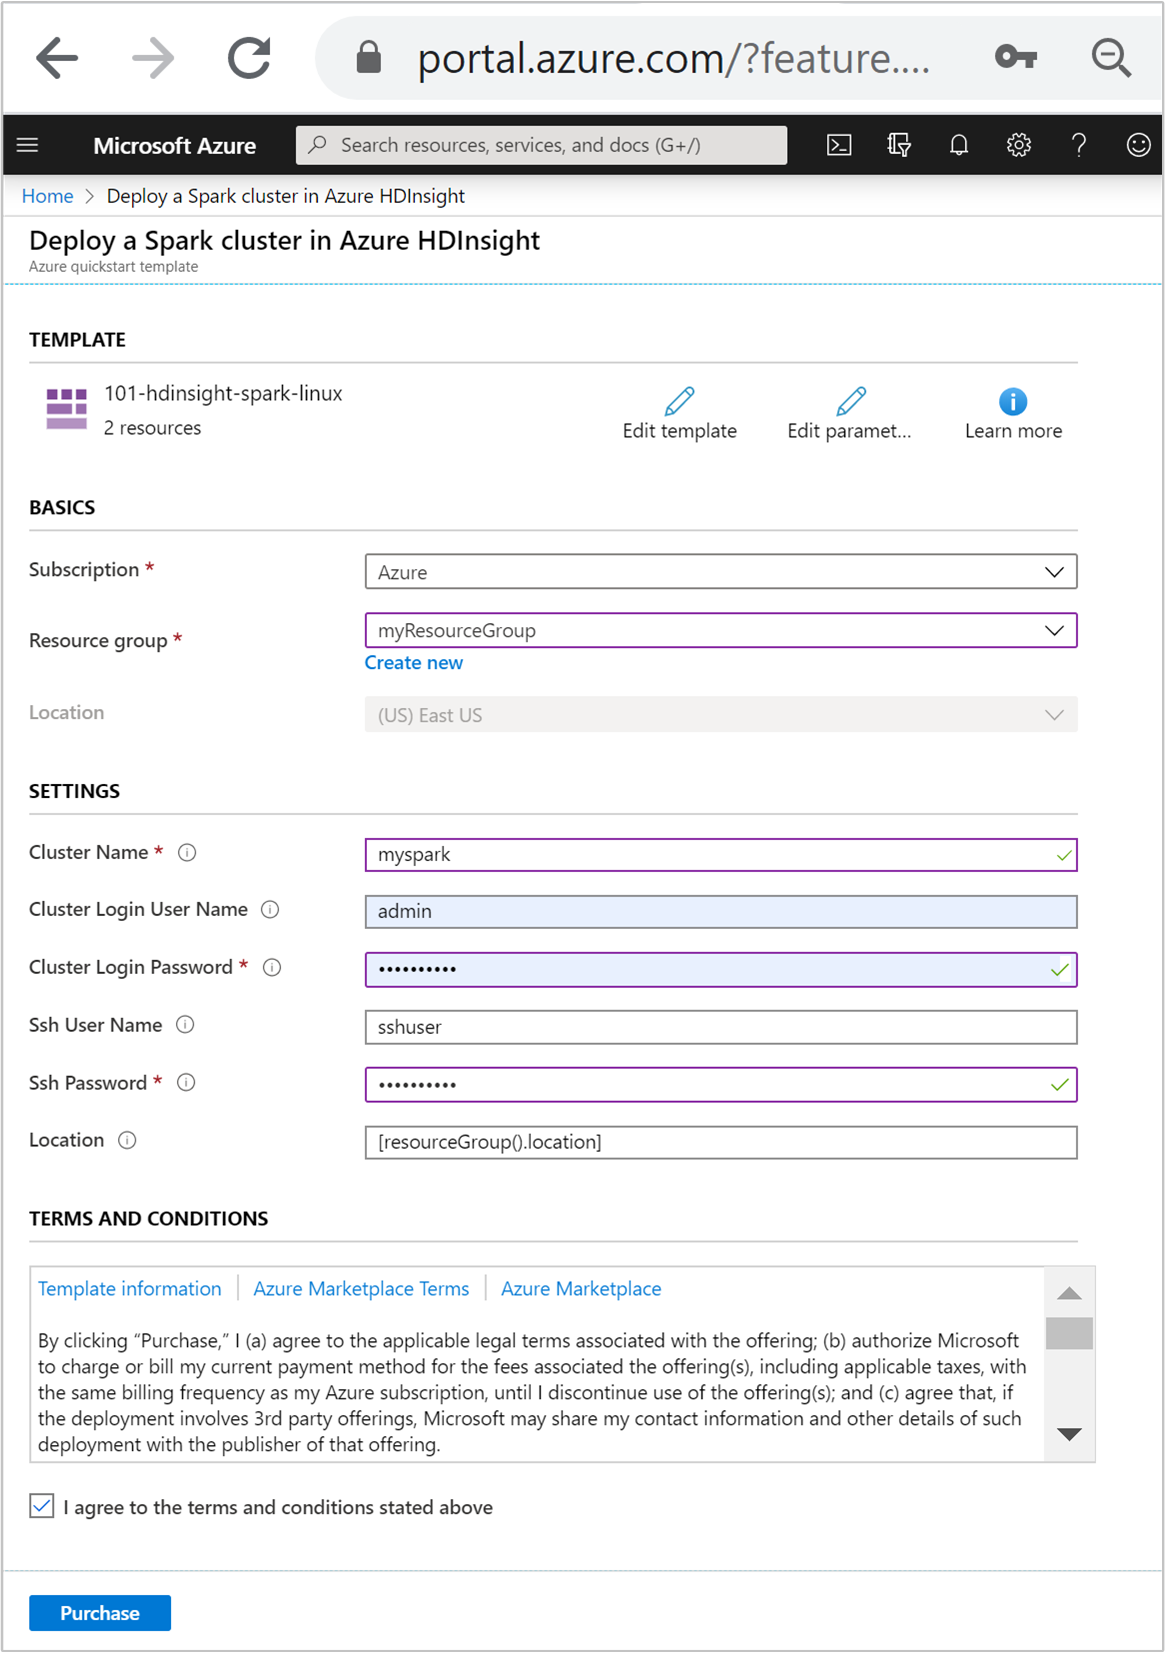
Task: Click the Create new resource group link
Action: coord(413,663)
